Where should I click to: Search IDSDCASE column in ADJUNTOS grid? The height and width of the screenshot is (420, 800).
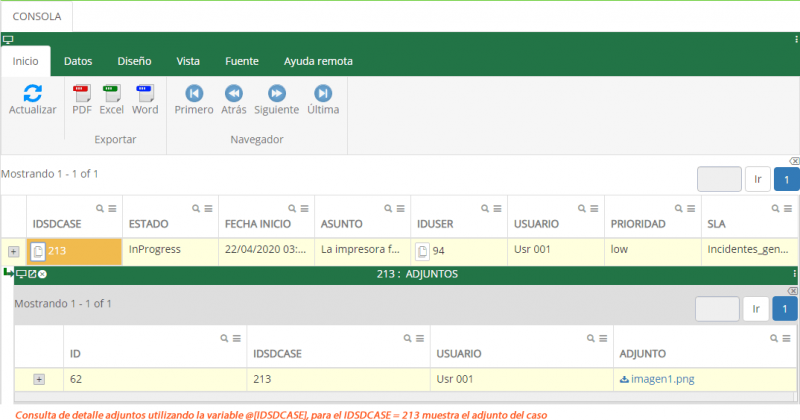(407, 338)
